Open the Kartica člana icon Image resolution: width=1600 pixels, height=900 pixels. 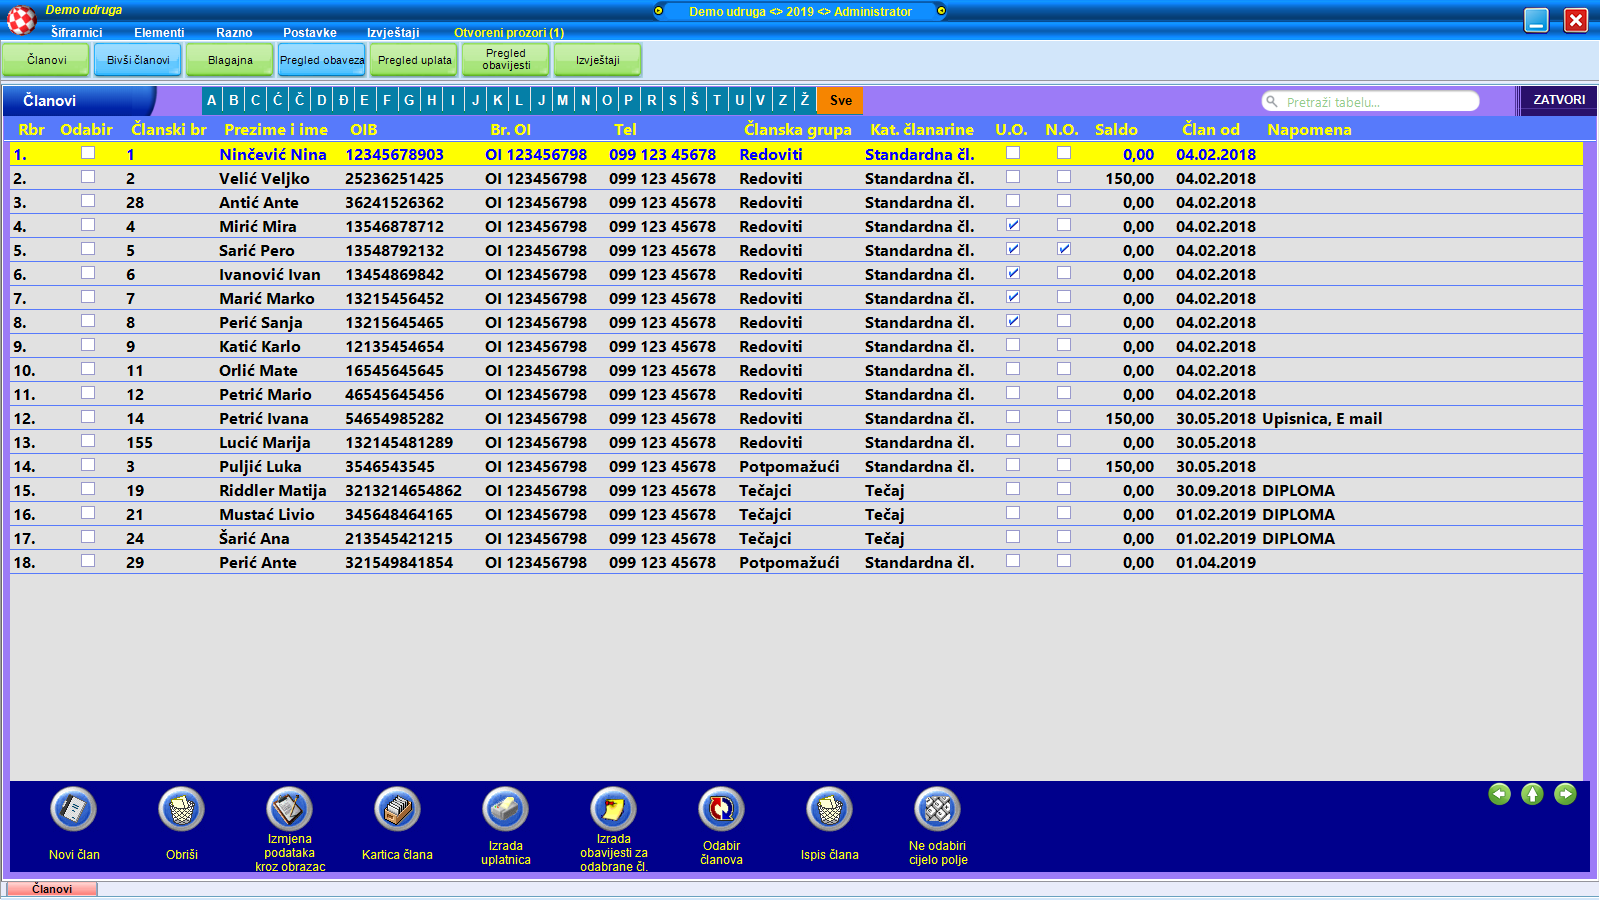tap(397, 810)
